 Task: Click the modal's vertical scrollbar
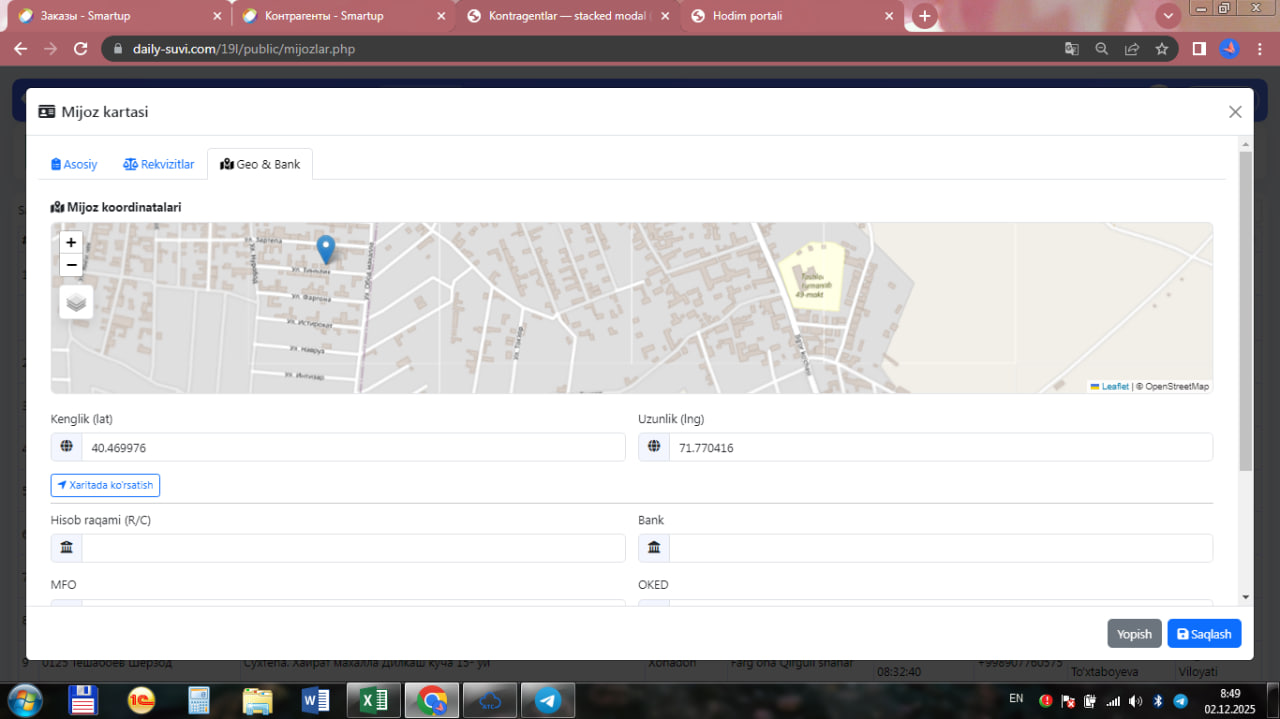coord(1245,310)
